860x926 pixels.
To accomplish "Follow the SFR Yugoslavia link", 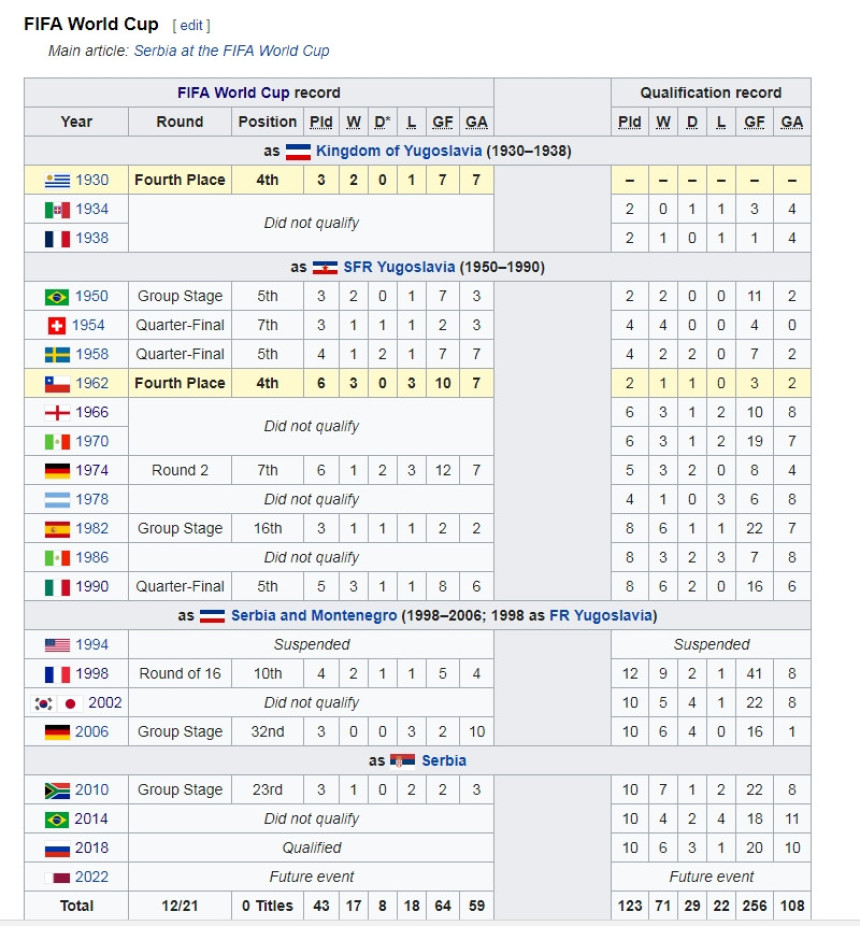I will pyautogui.click(x=399, y=267).
